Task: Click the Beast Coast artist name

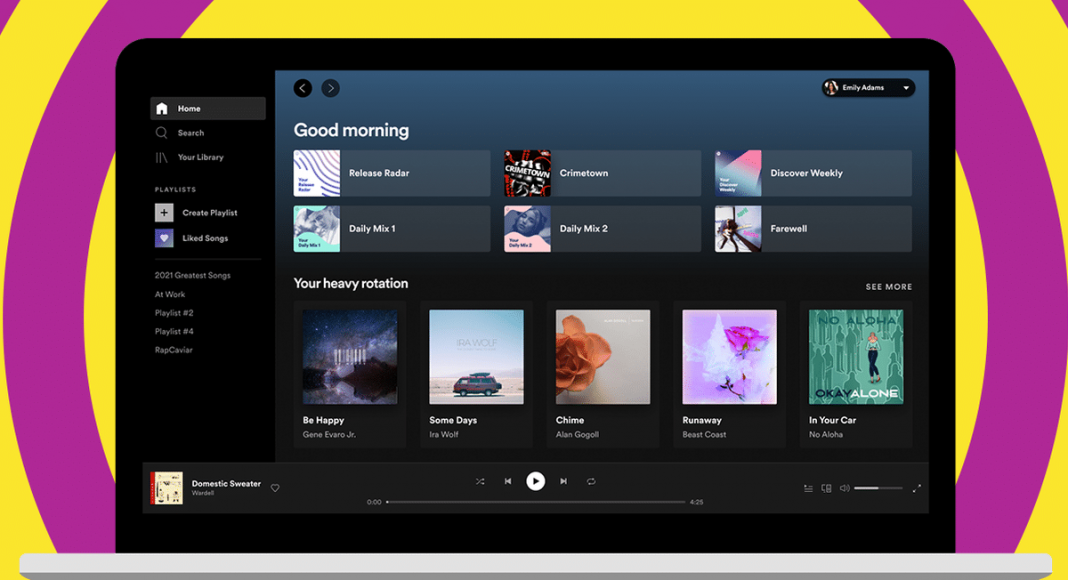Action: [x=704, y=434]
